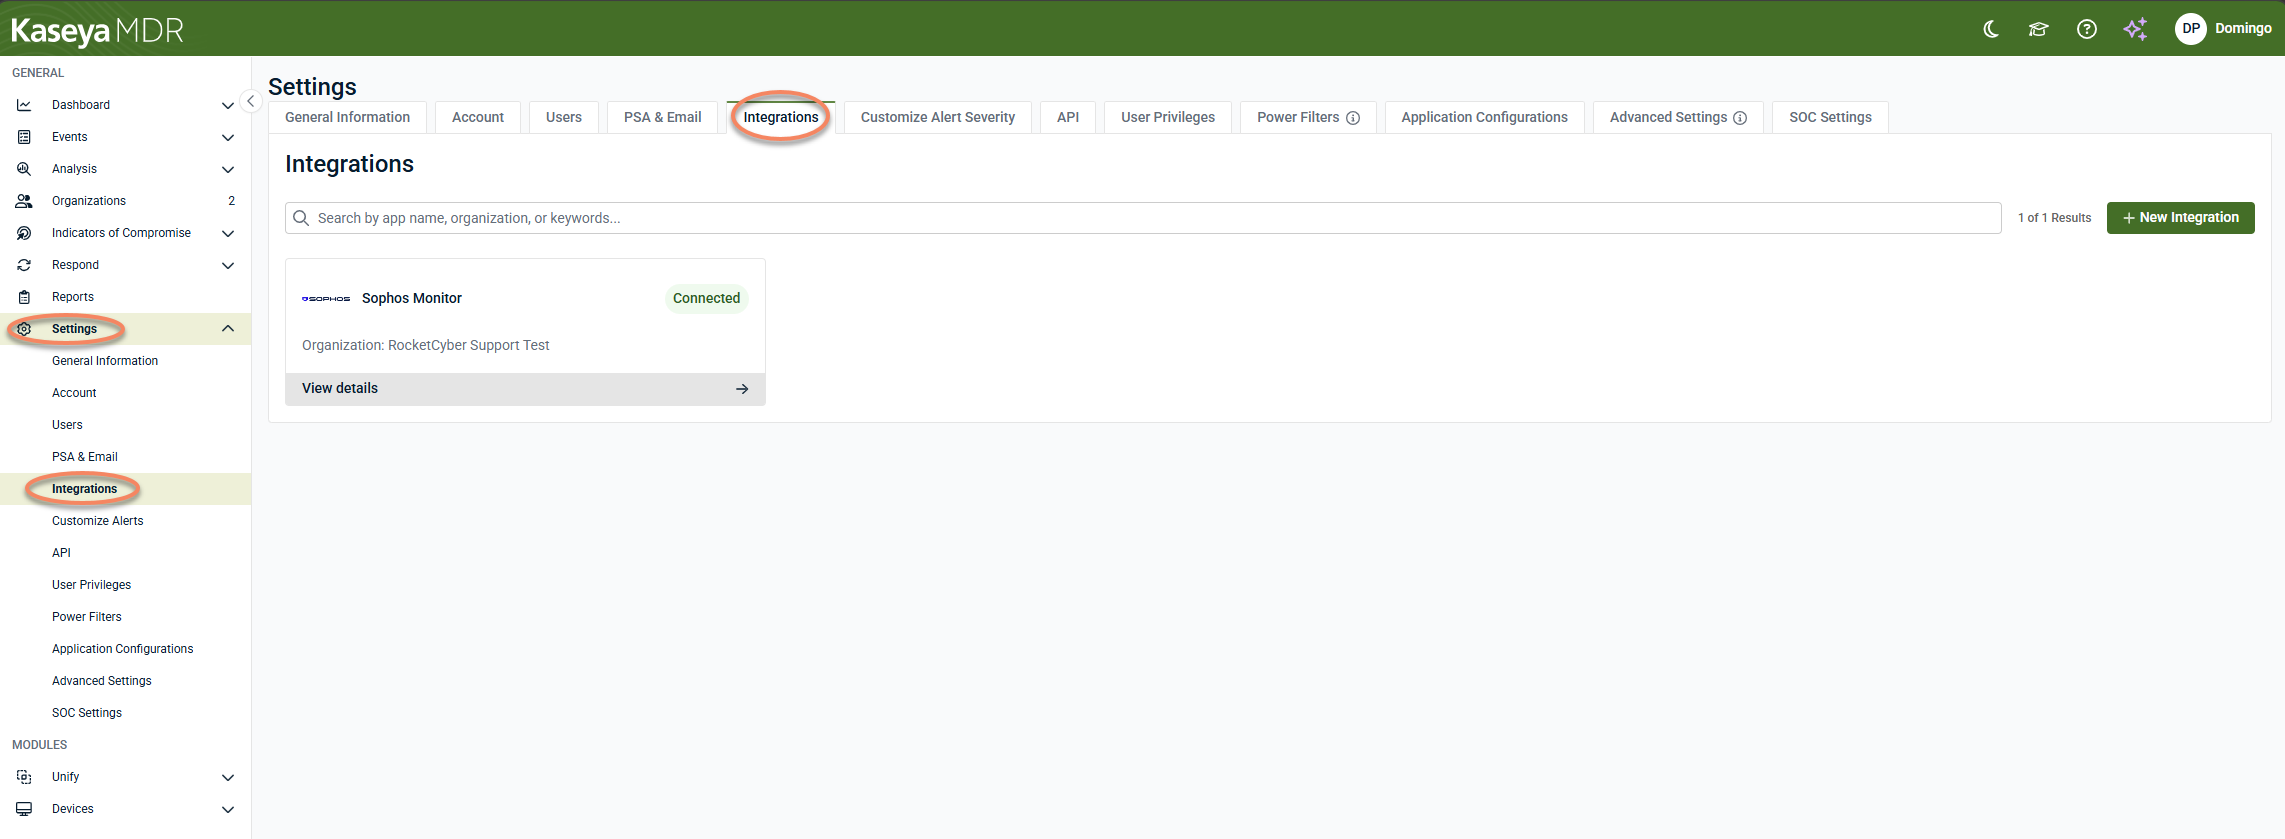Viewport: 2285px width, 839px height.
Task: Click the View details arrow icon
Action: click(x=742, y=389)
